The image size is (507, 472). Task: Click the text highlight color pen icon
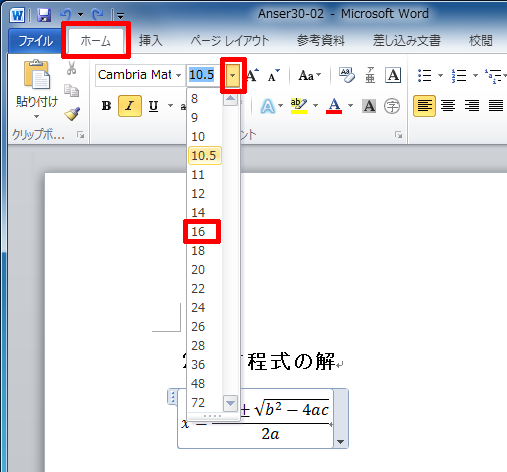pos(299,106)
